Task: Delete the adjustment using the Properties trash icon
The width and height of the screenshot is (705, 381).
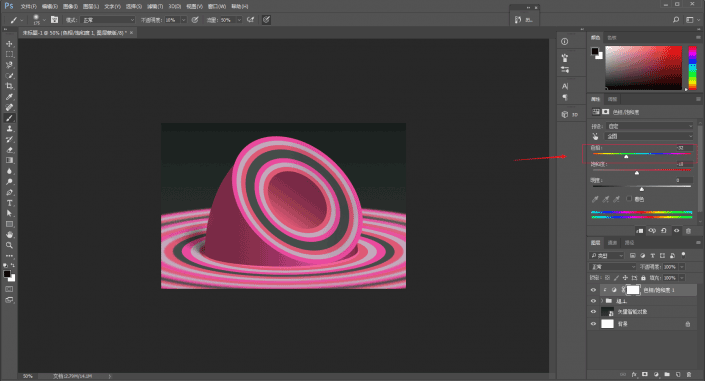Action: 688,231
